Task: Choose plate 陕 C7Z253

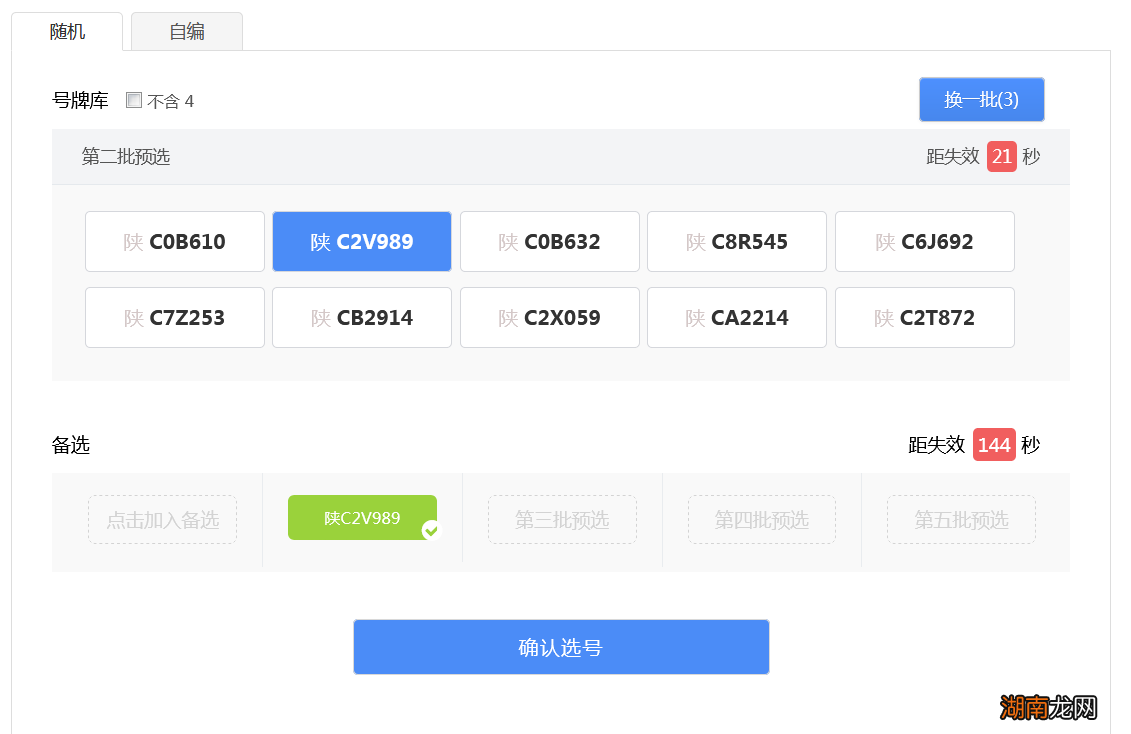Action: click(175, 318)
